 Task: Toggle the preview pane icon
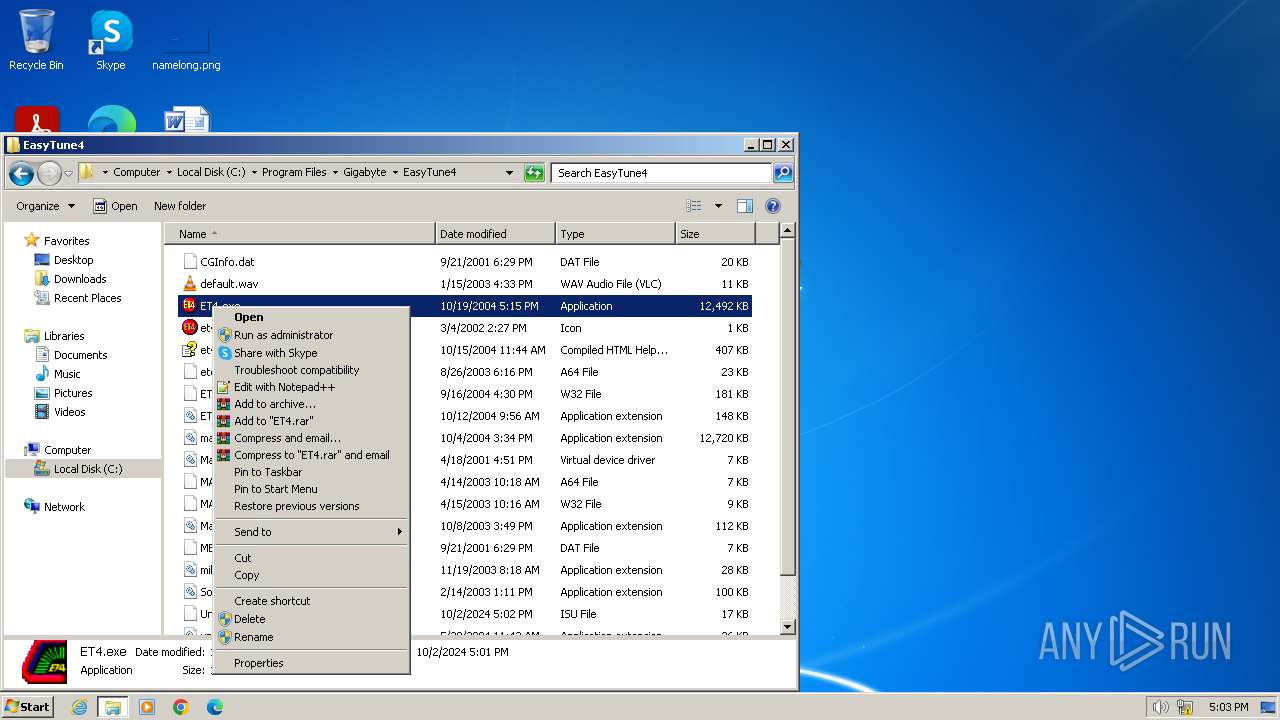tap(745, 206)
